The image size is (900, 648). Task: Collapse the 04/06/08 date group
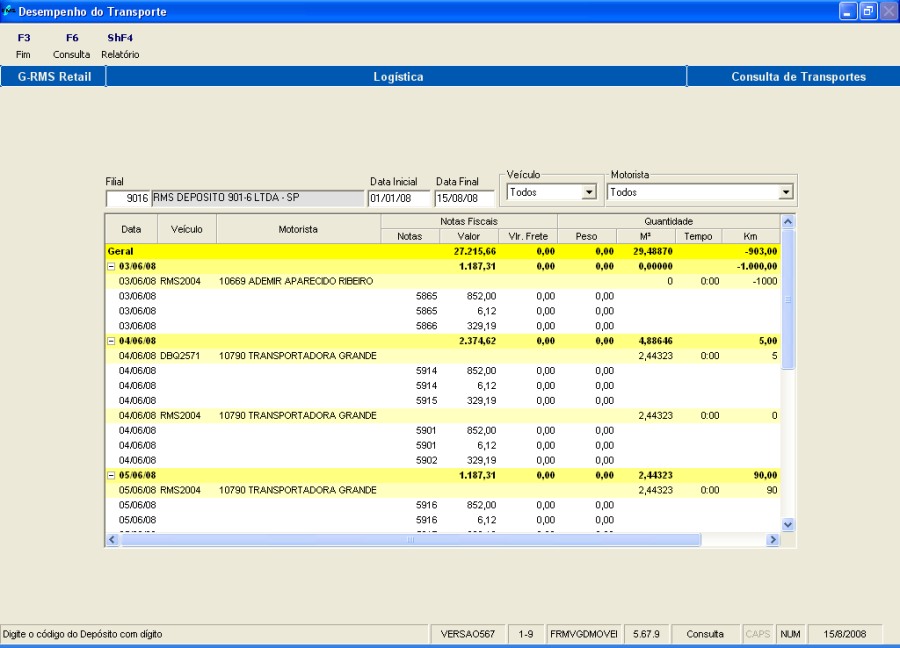(111, 341)
